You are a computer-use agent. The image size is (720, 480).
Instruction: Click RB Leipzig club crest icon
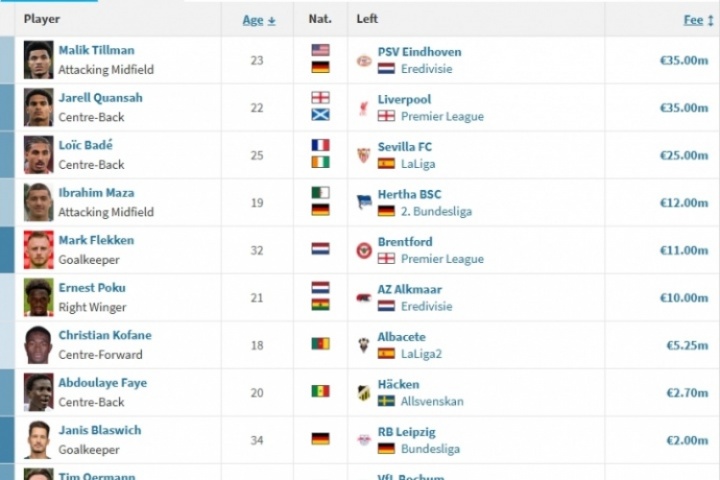[x=364, y=440]
